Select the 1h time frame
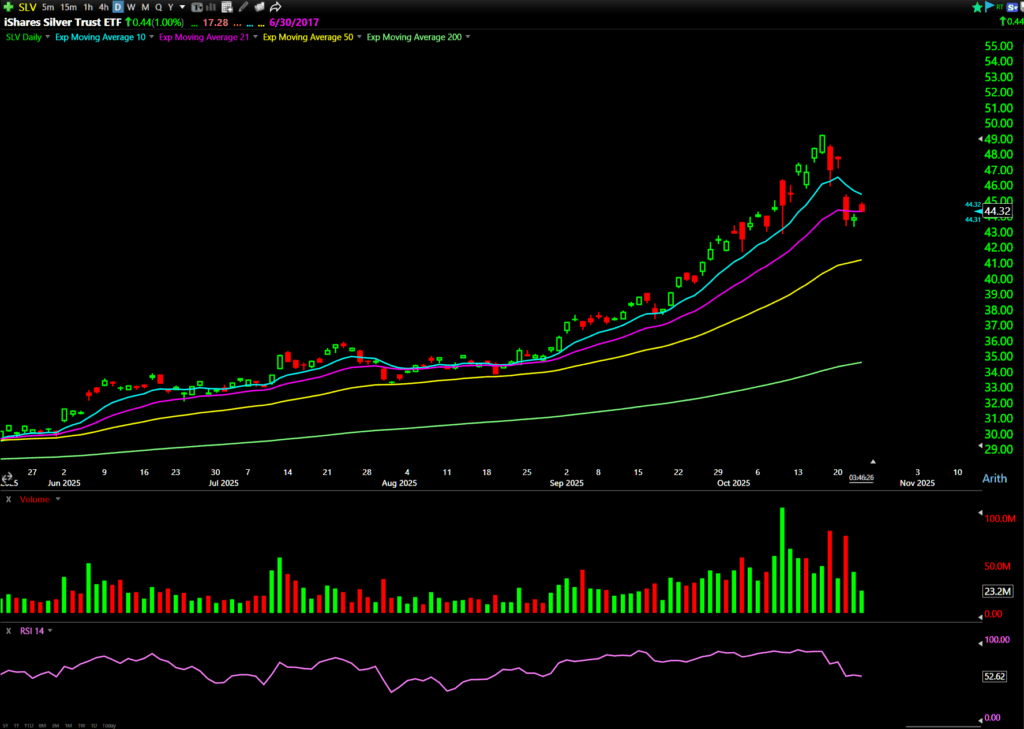1024x729 pixels. point(88,7)
